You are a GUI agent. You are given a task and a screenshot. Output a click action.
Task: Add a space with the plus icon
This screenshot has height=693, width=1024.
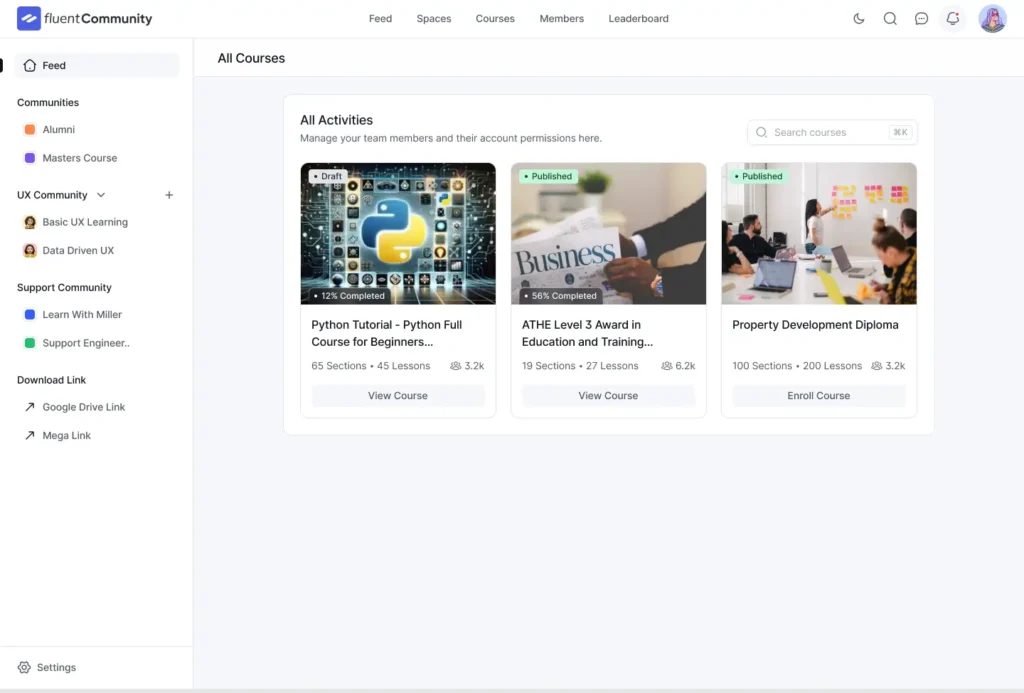[x=169, y=195]
